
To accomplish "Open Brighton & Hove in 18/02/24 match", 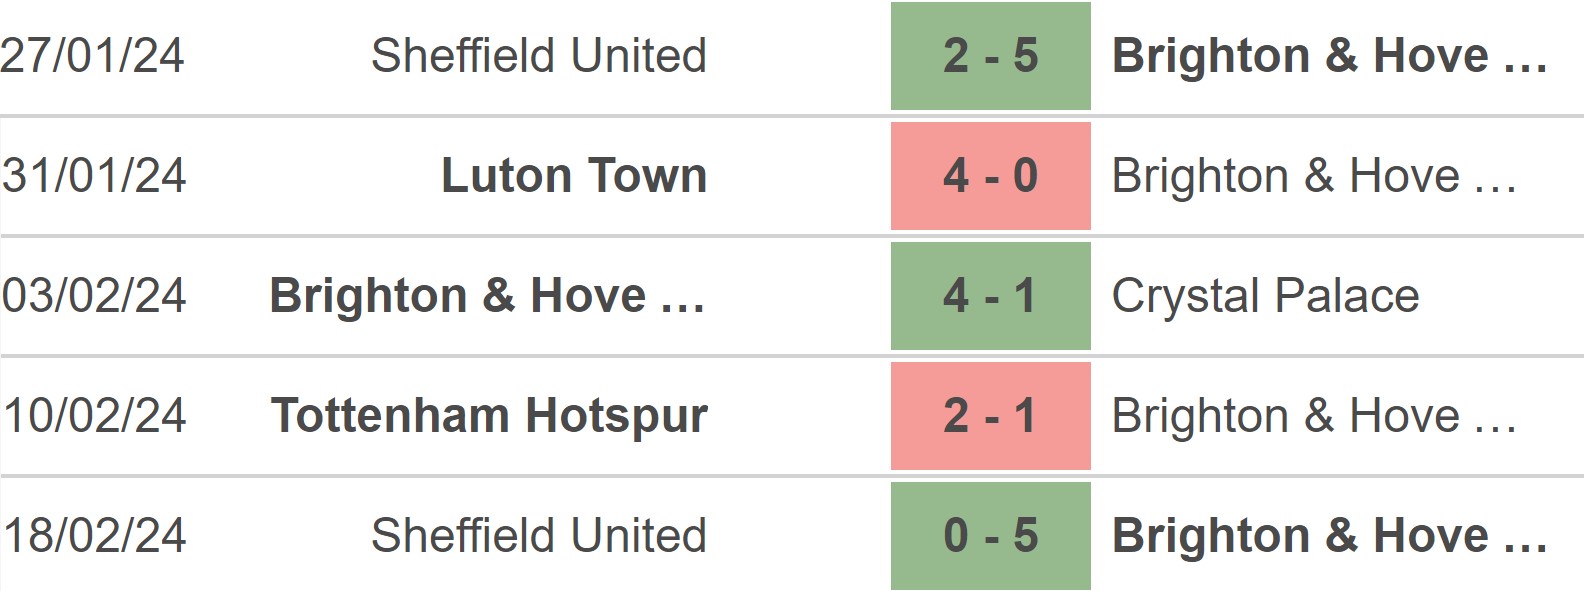I will [x=1330, y=536].
